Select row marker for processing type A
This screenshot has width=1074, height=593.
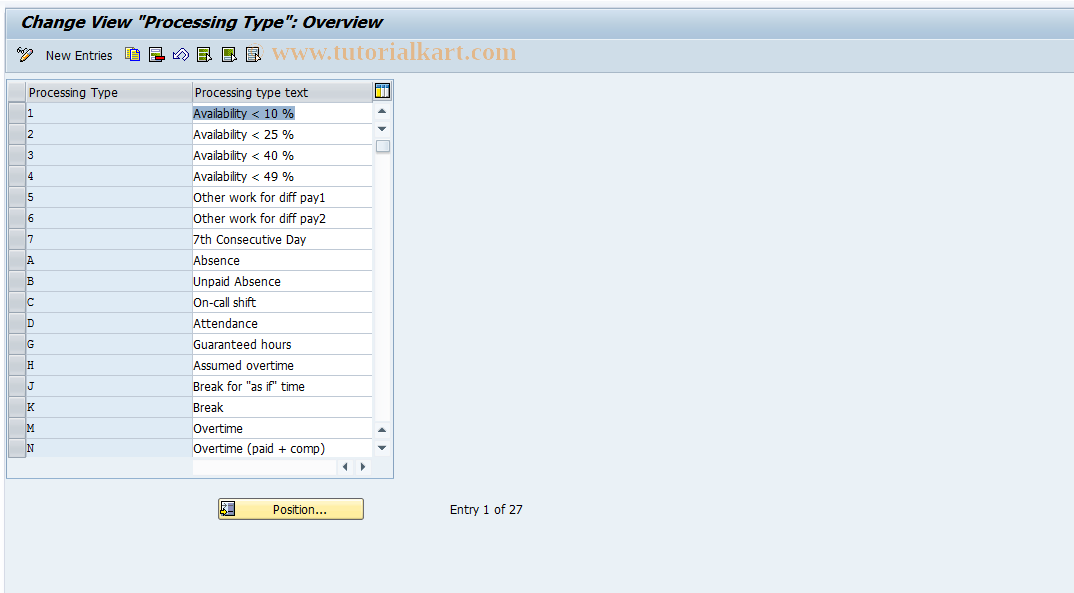[x=17, y=260]
